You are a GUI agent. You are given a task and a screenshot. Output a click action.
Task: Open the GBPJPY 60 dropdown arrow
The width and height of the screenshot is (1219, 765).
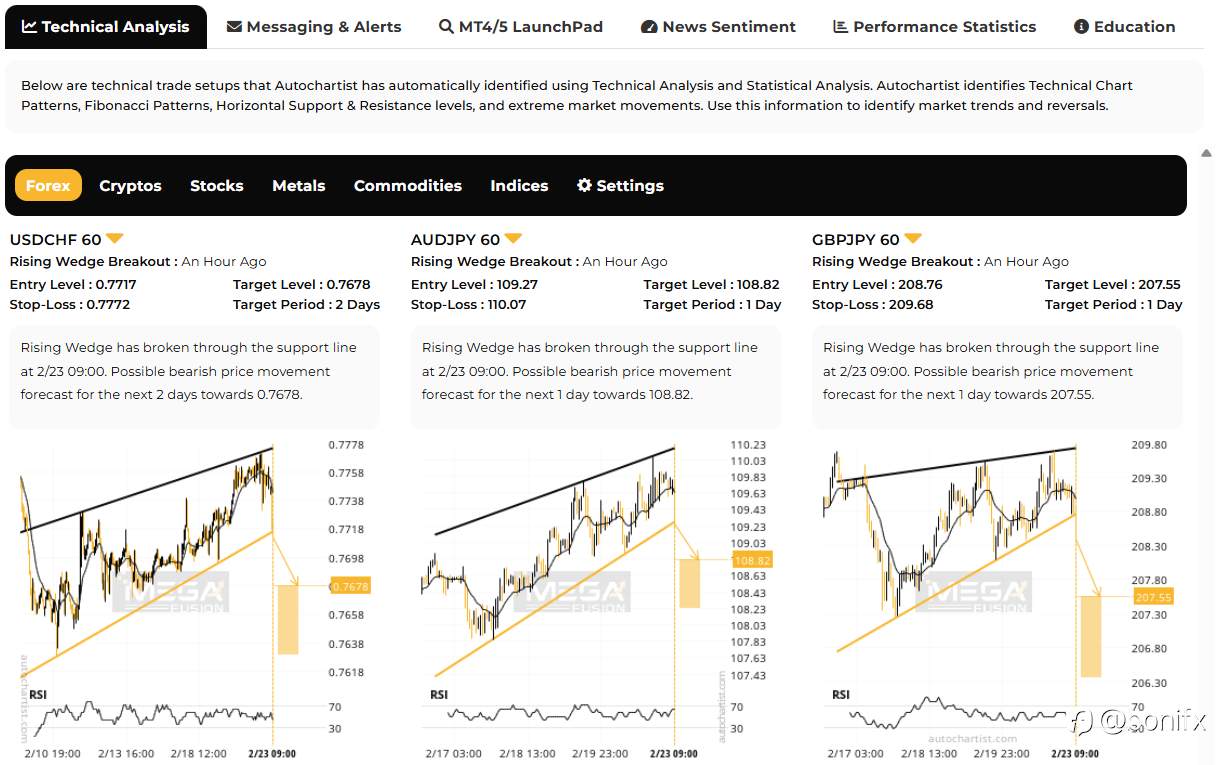[912, 238]
